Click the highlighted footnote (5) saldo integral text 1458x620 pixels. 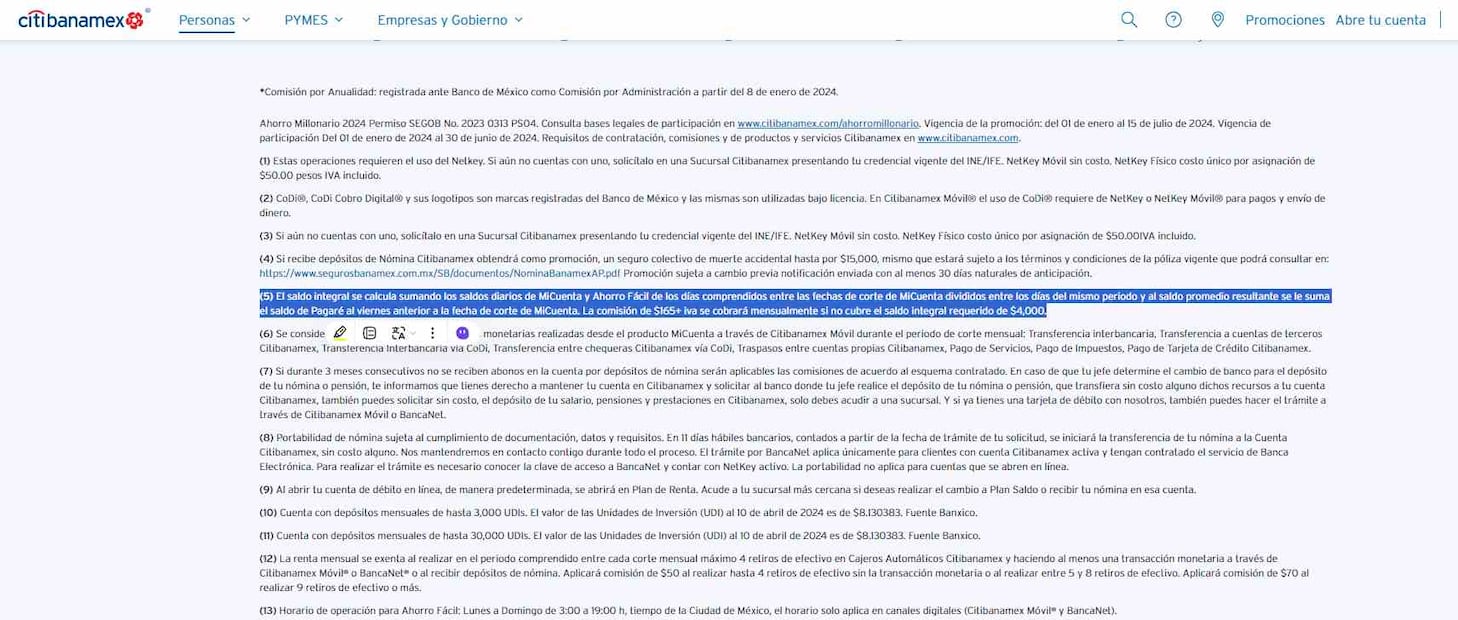(x=795, y=303)
